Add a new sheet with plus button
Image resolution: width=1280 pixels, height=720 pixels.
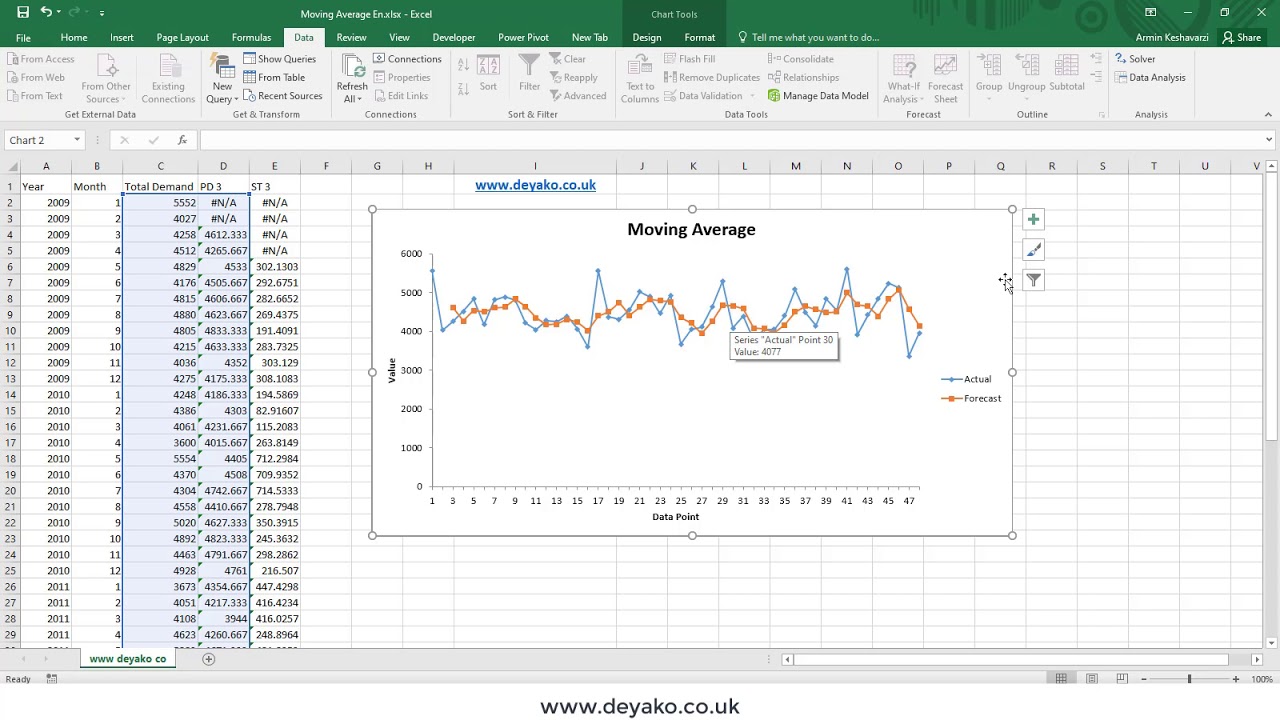click(209, 659)
